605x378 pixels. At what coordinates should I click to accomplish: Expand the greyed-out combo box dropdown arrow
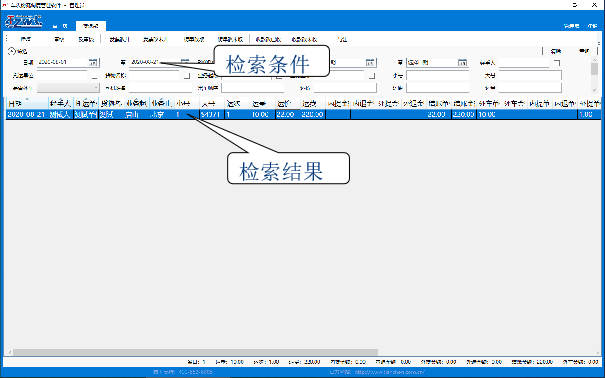click(x=96, y=88)
